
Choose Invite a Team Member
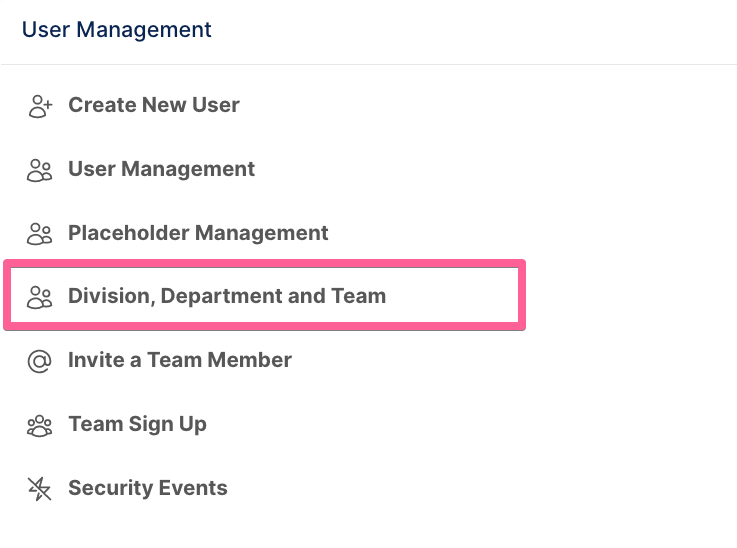(180, 360)
